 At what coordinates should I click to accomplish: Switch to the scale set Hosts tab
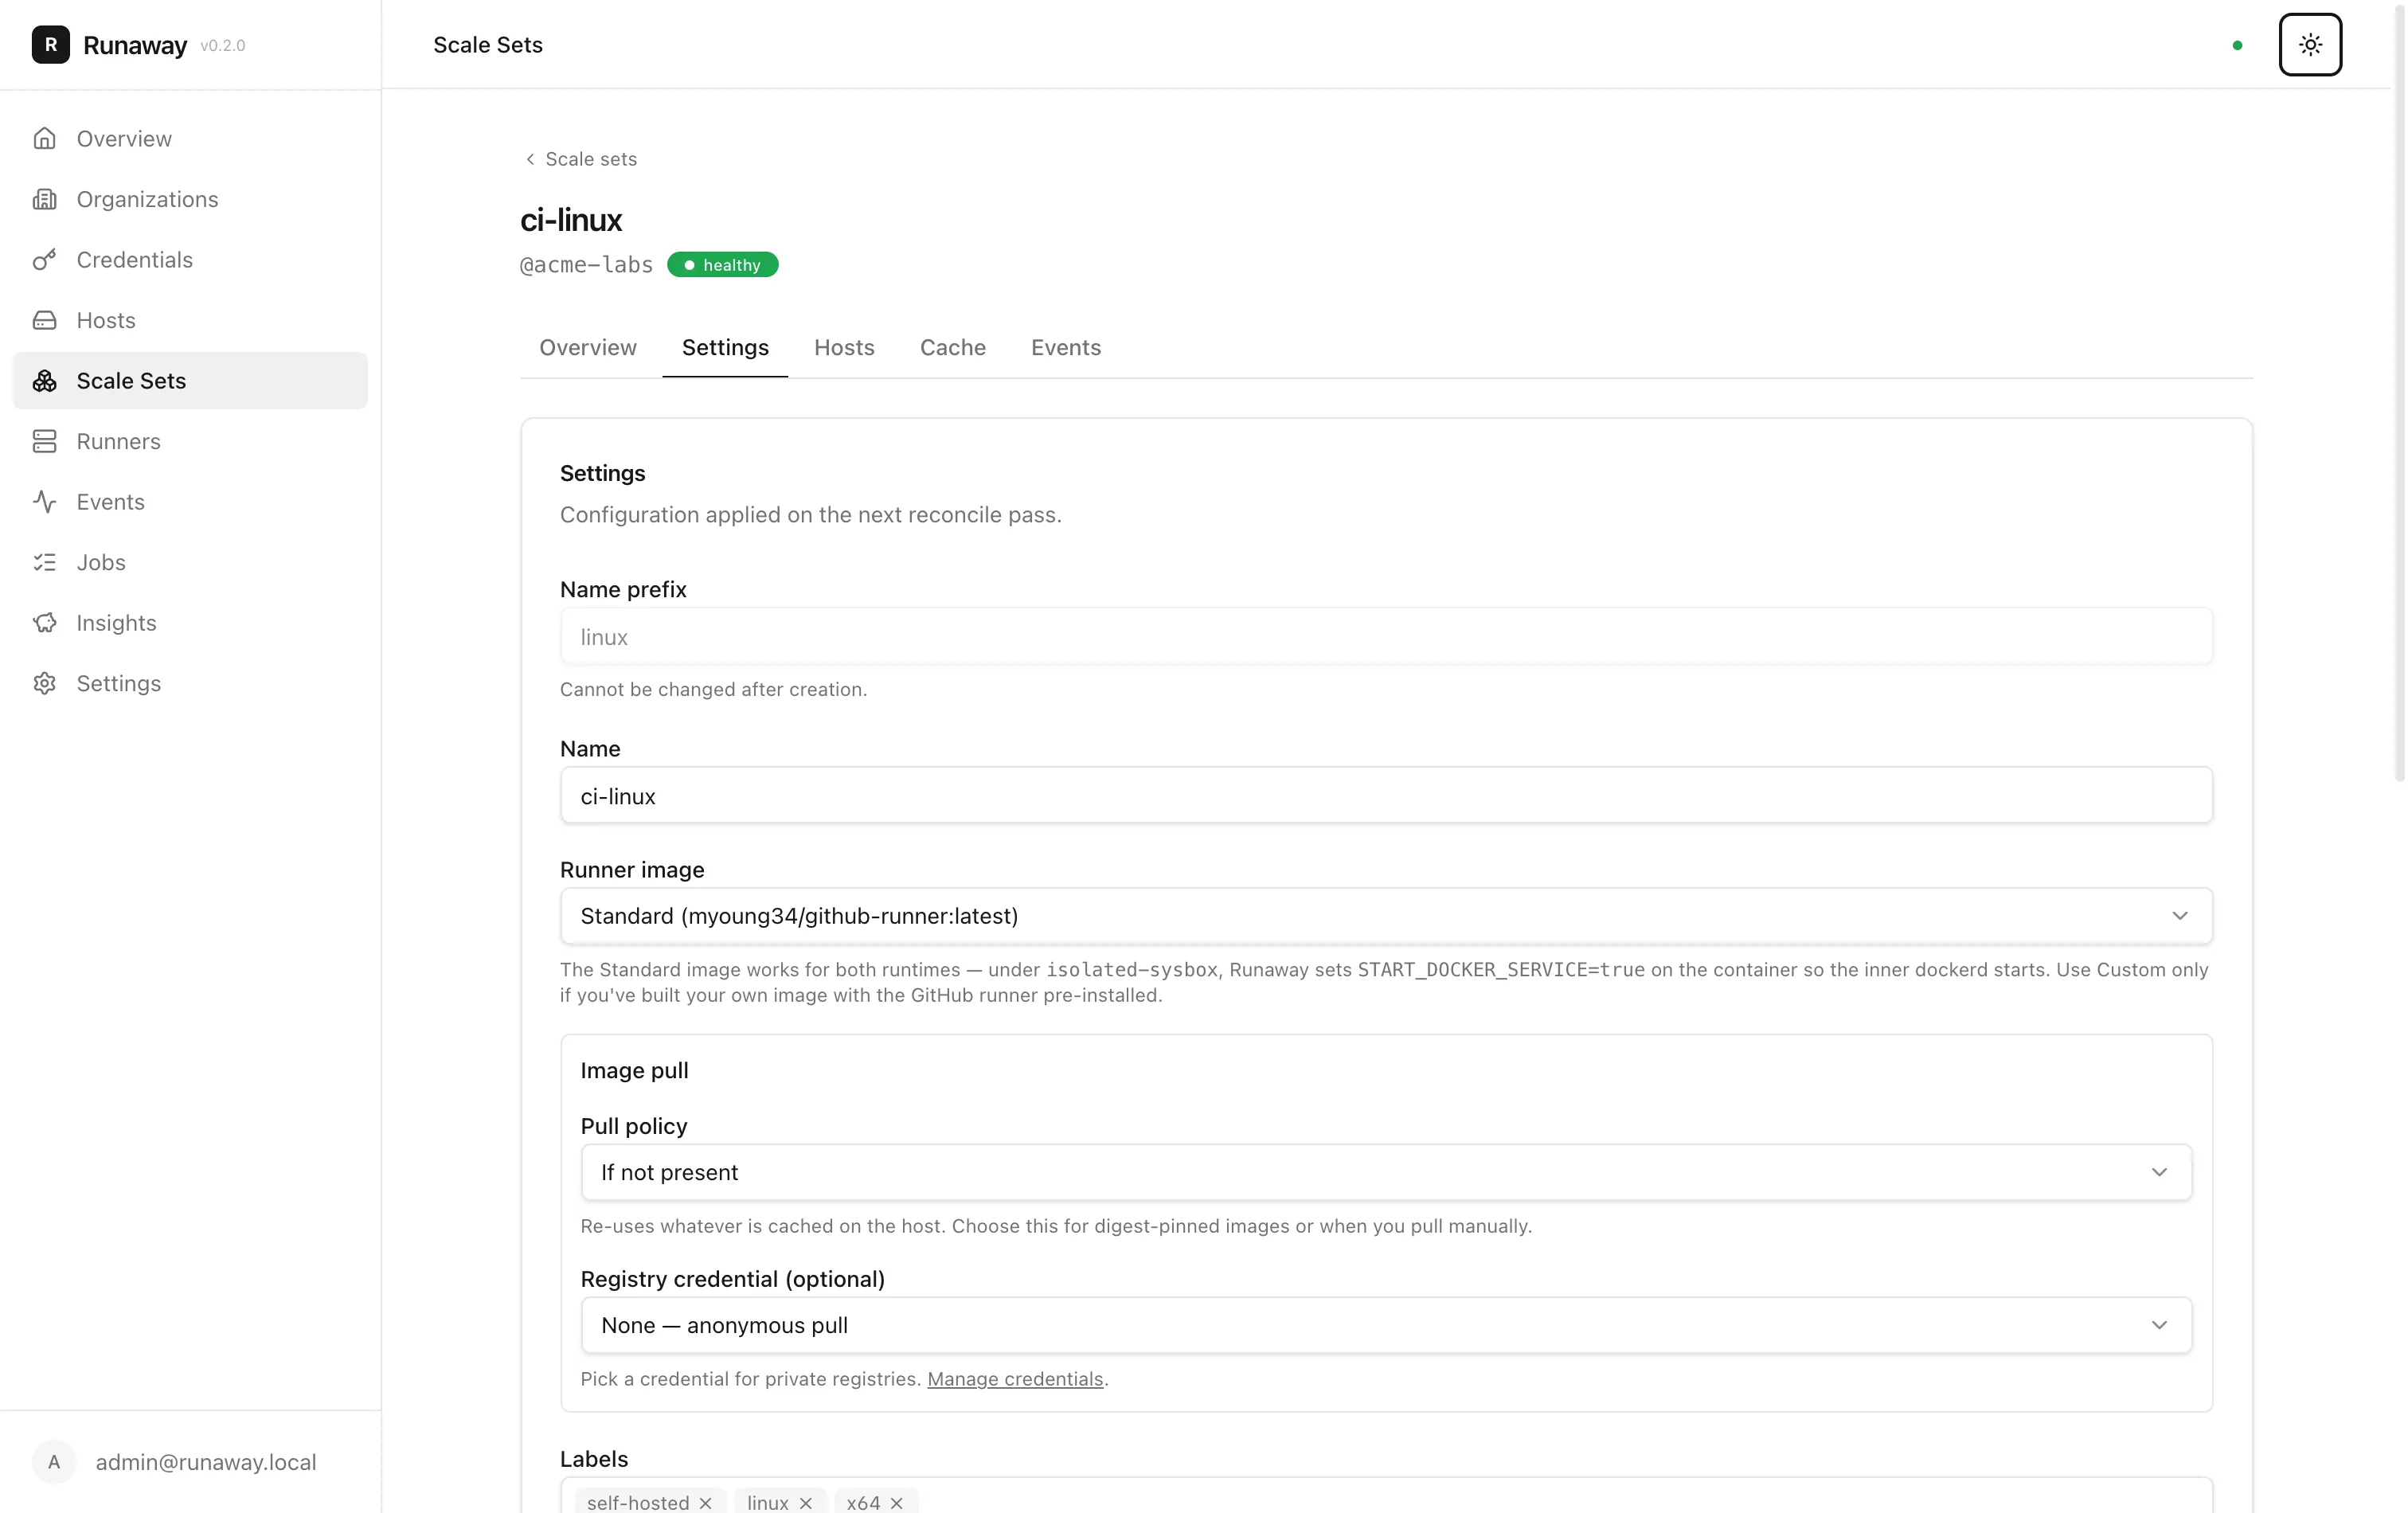pos(844,347)
